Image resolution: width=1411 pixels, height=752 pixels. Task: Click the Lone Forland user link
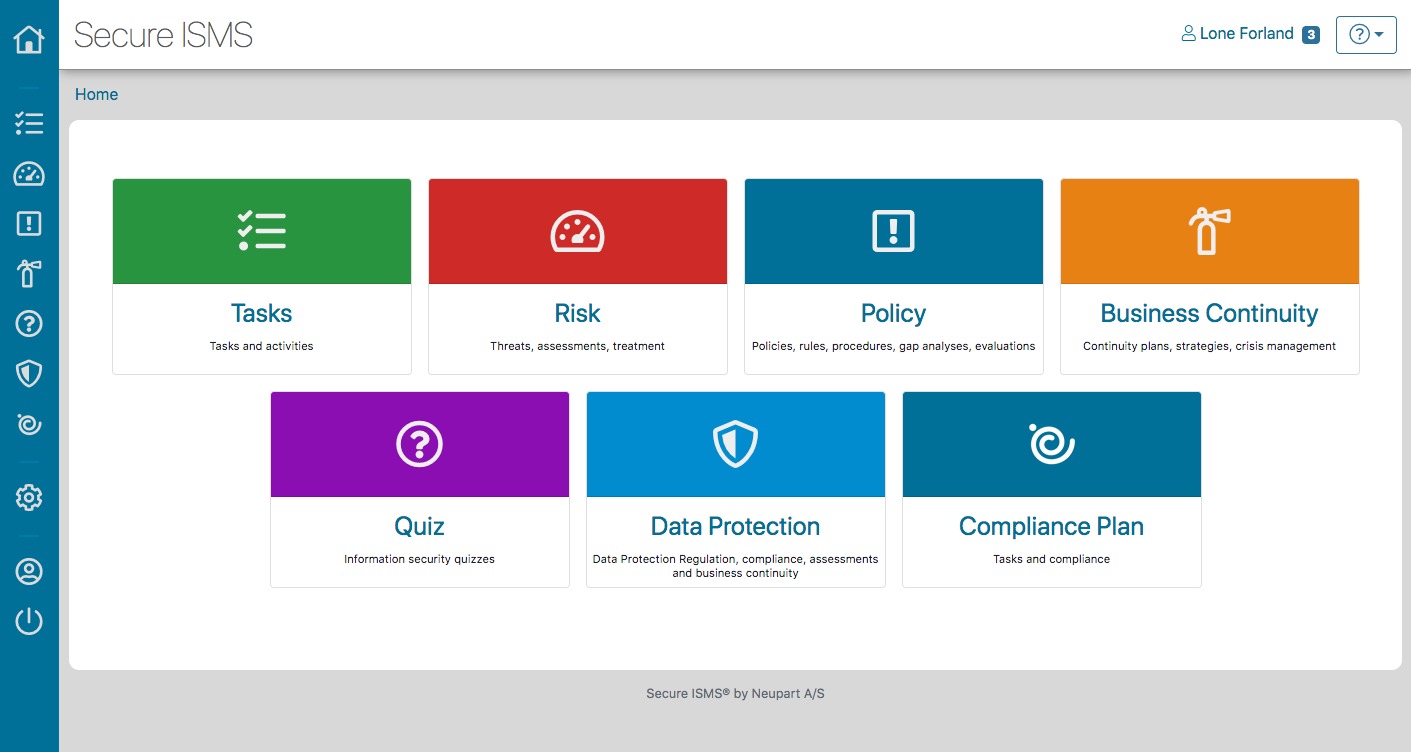[x=1238, y=34]
